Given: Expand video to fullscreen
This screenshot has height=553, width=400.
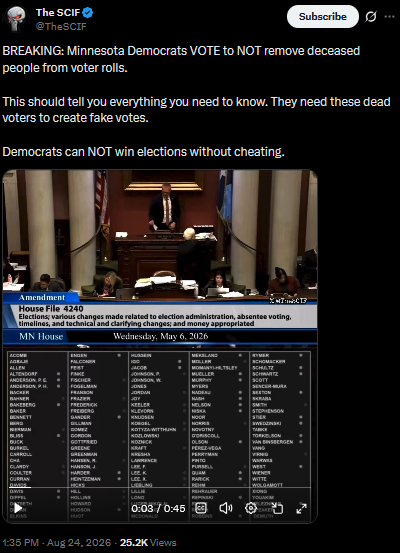Looking at the screenshot, I should (301, 508).
